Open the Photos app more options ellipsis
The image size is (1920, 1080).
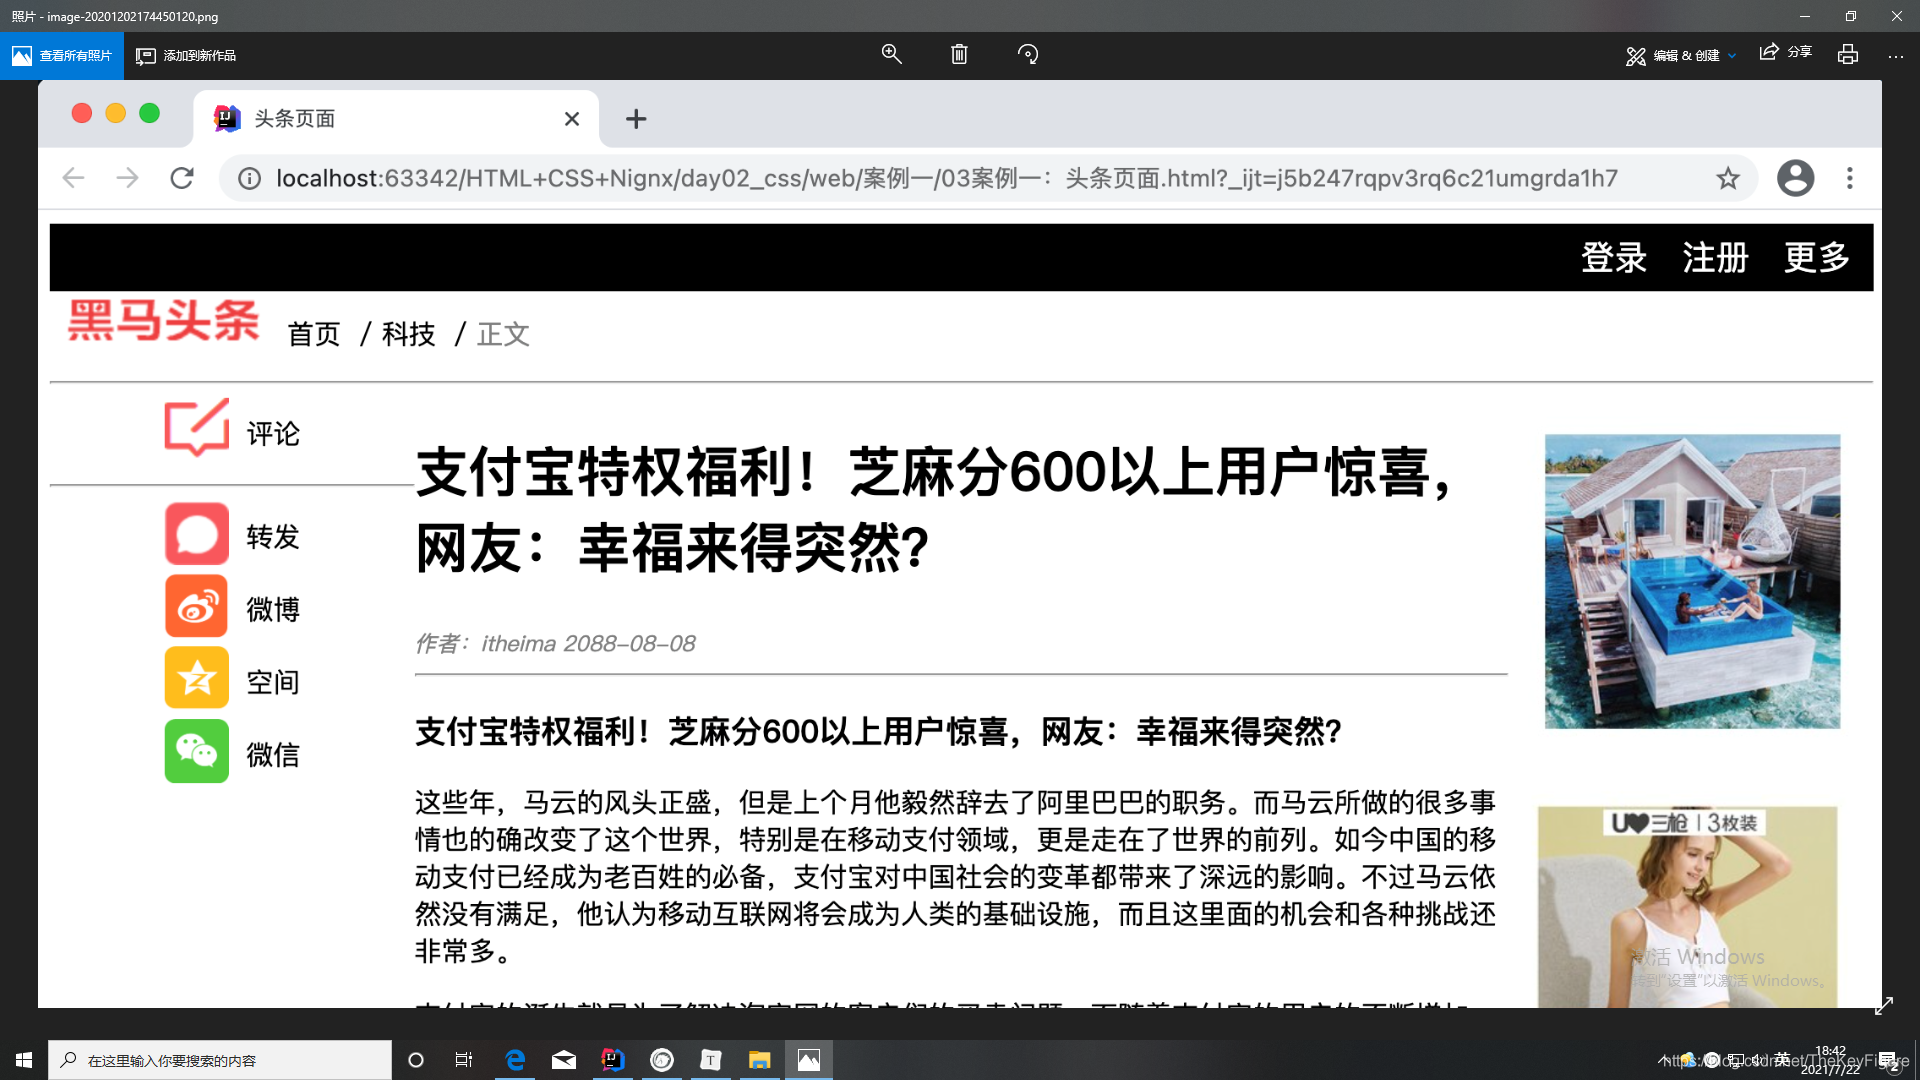[1896, 56]
